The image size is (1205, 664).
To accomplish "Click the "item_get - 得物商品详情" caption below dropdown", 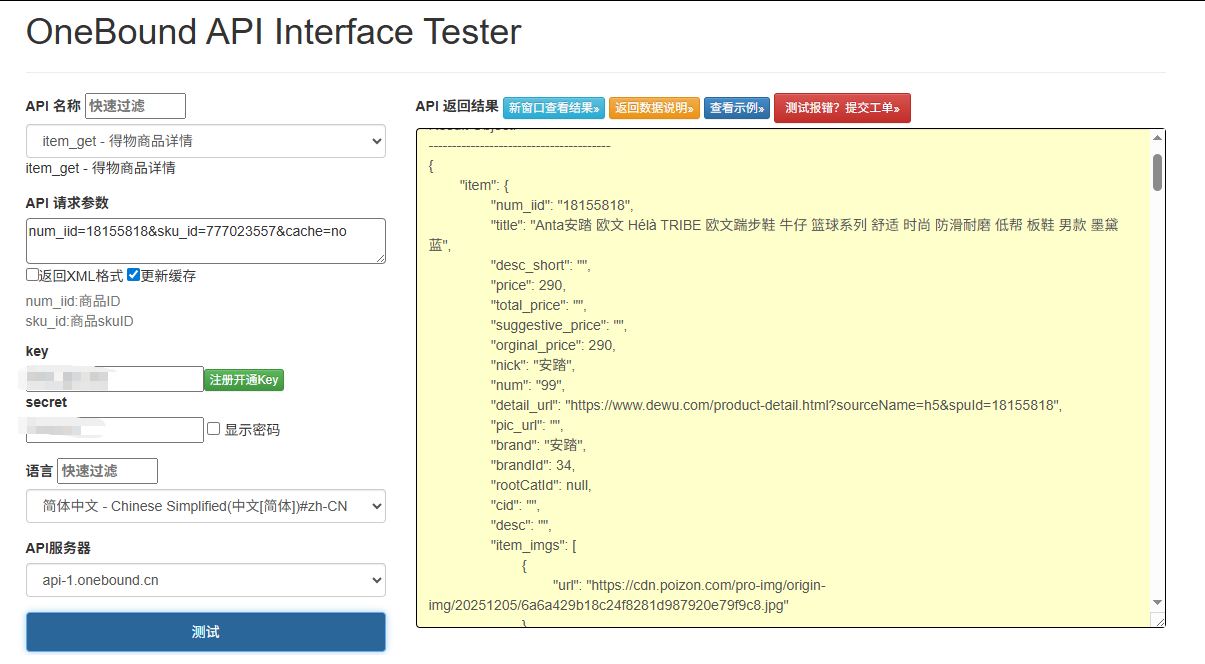I will pyautogui.click(x=100, y=167).
